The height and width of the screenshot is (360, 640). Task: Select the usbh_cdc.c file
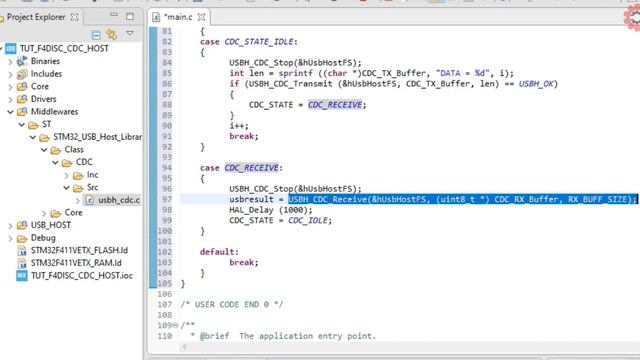(119, 200)
